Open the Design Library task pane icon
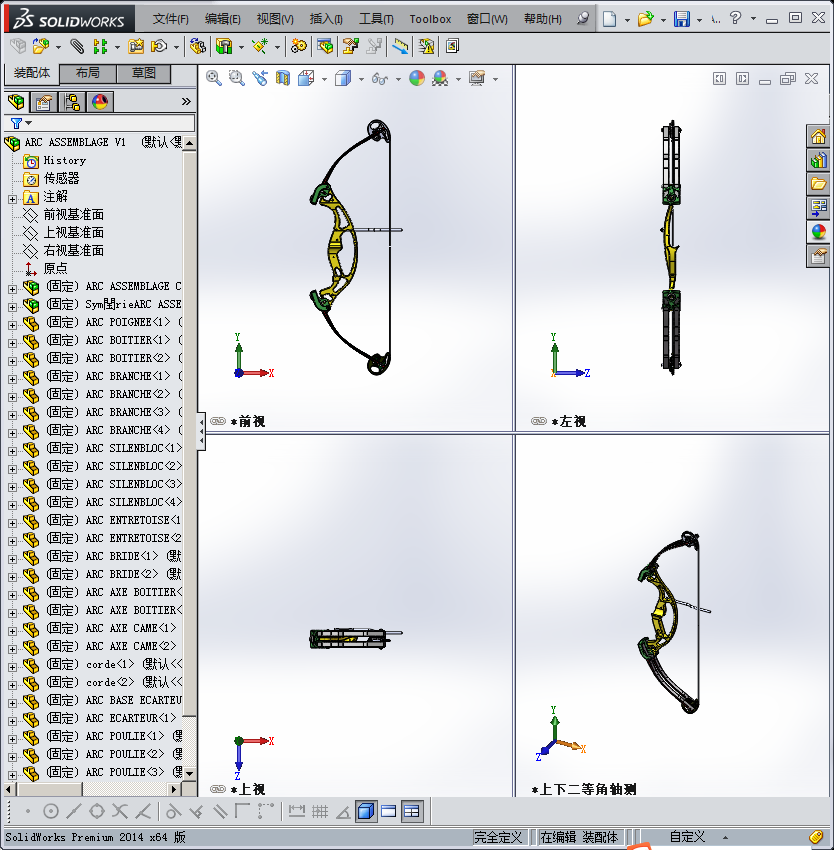The image size is (834, 850). point(818,160)
